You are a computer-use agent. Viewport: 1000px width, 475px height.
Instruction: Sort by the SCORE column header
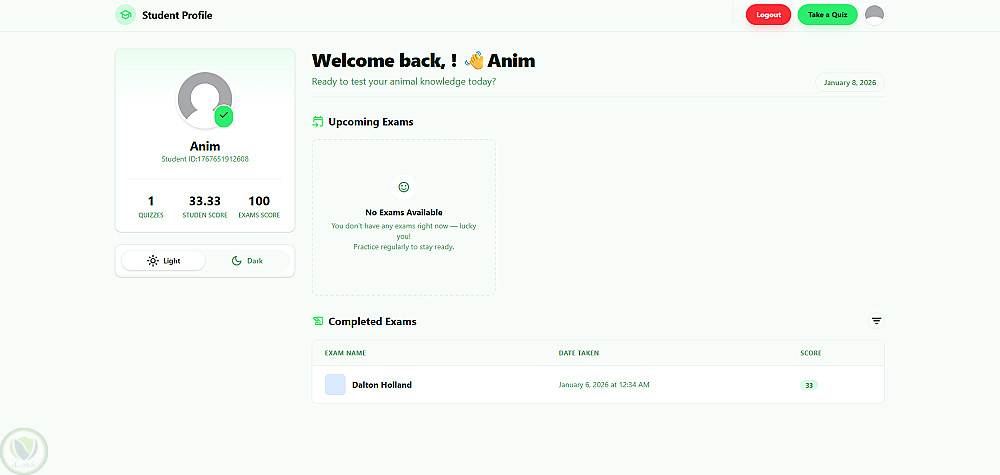[811, 353]
